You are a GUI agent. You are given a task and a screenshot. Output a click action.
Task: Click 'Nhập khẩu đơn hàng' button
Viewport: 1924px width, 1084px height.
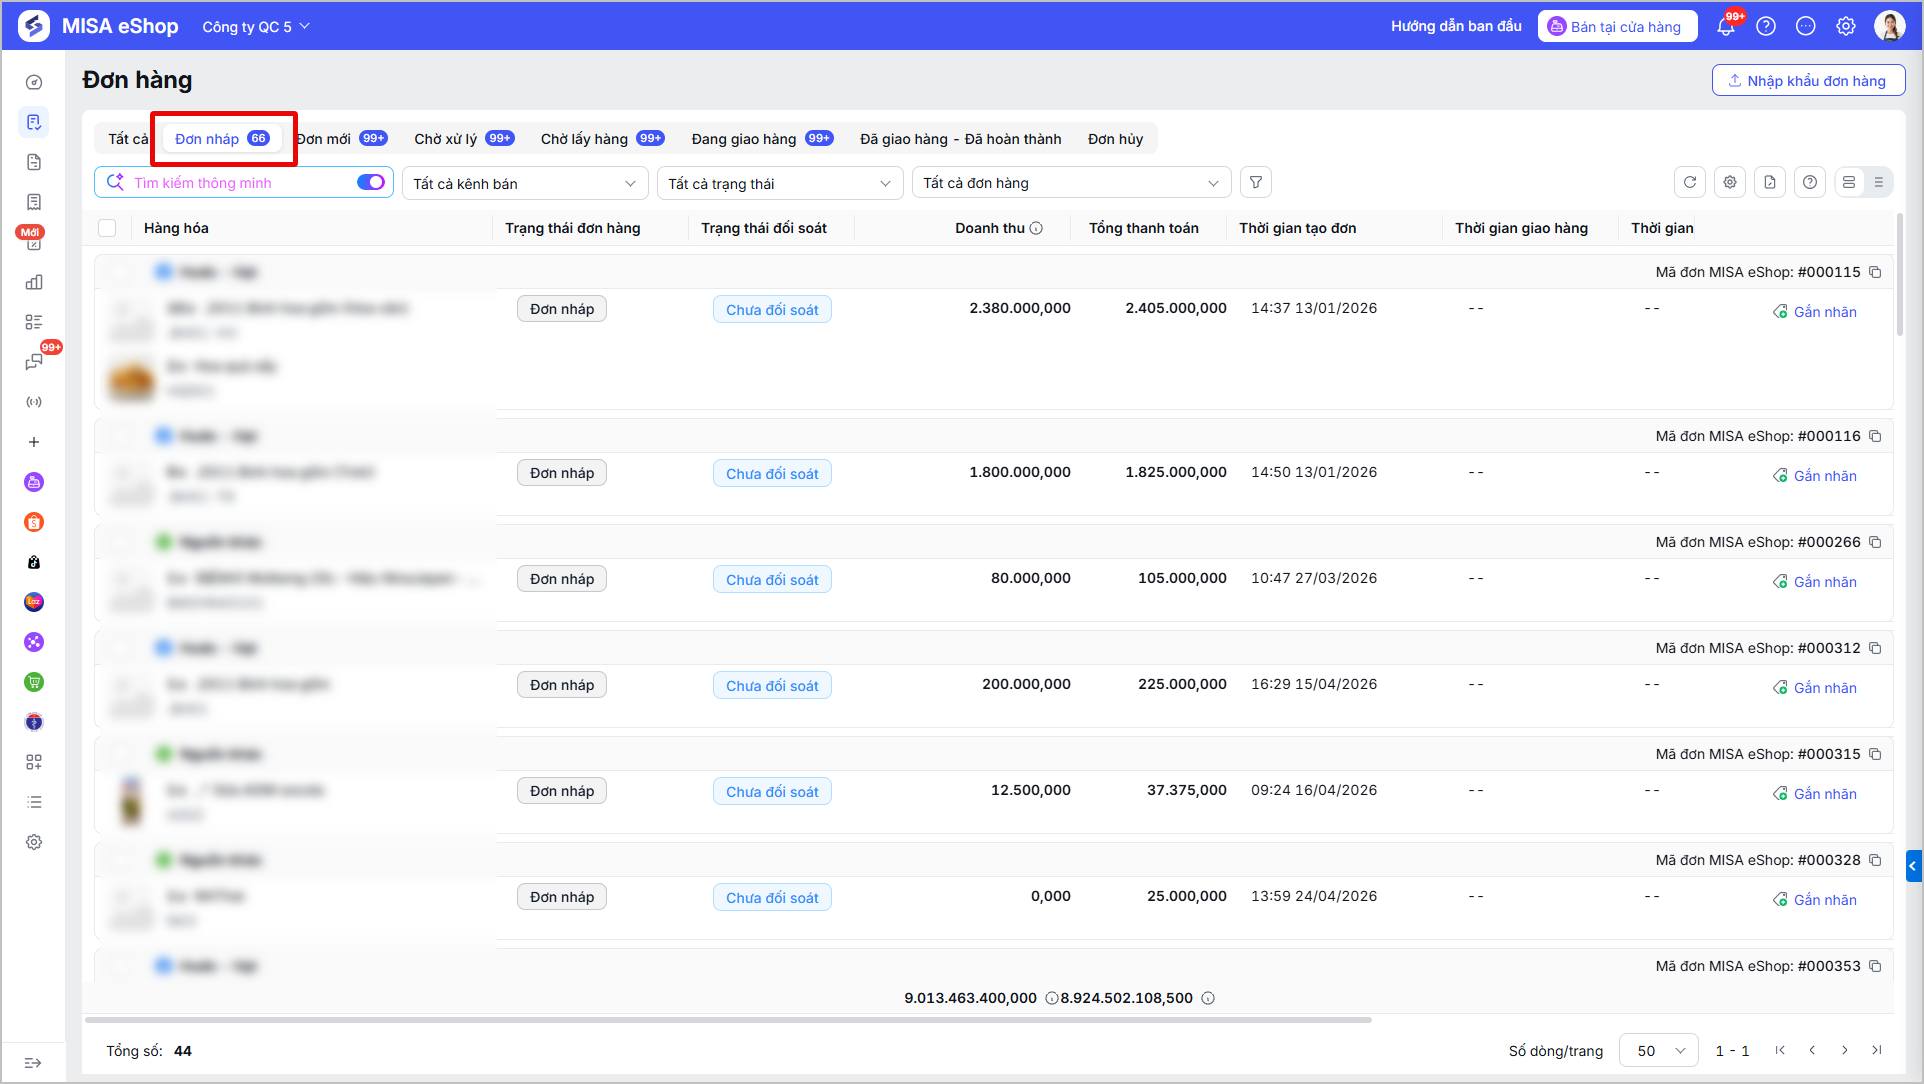pos(1808,80)
